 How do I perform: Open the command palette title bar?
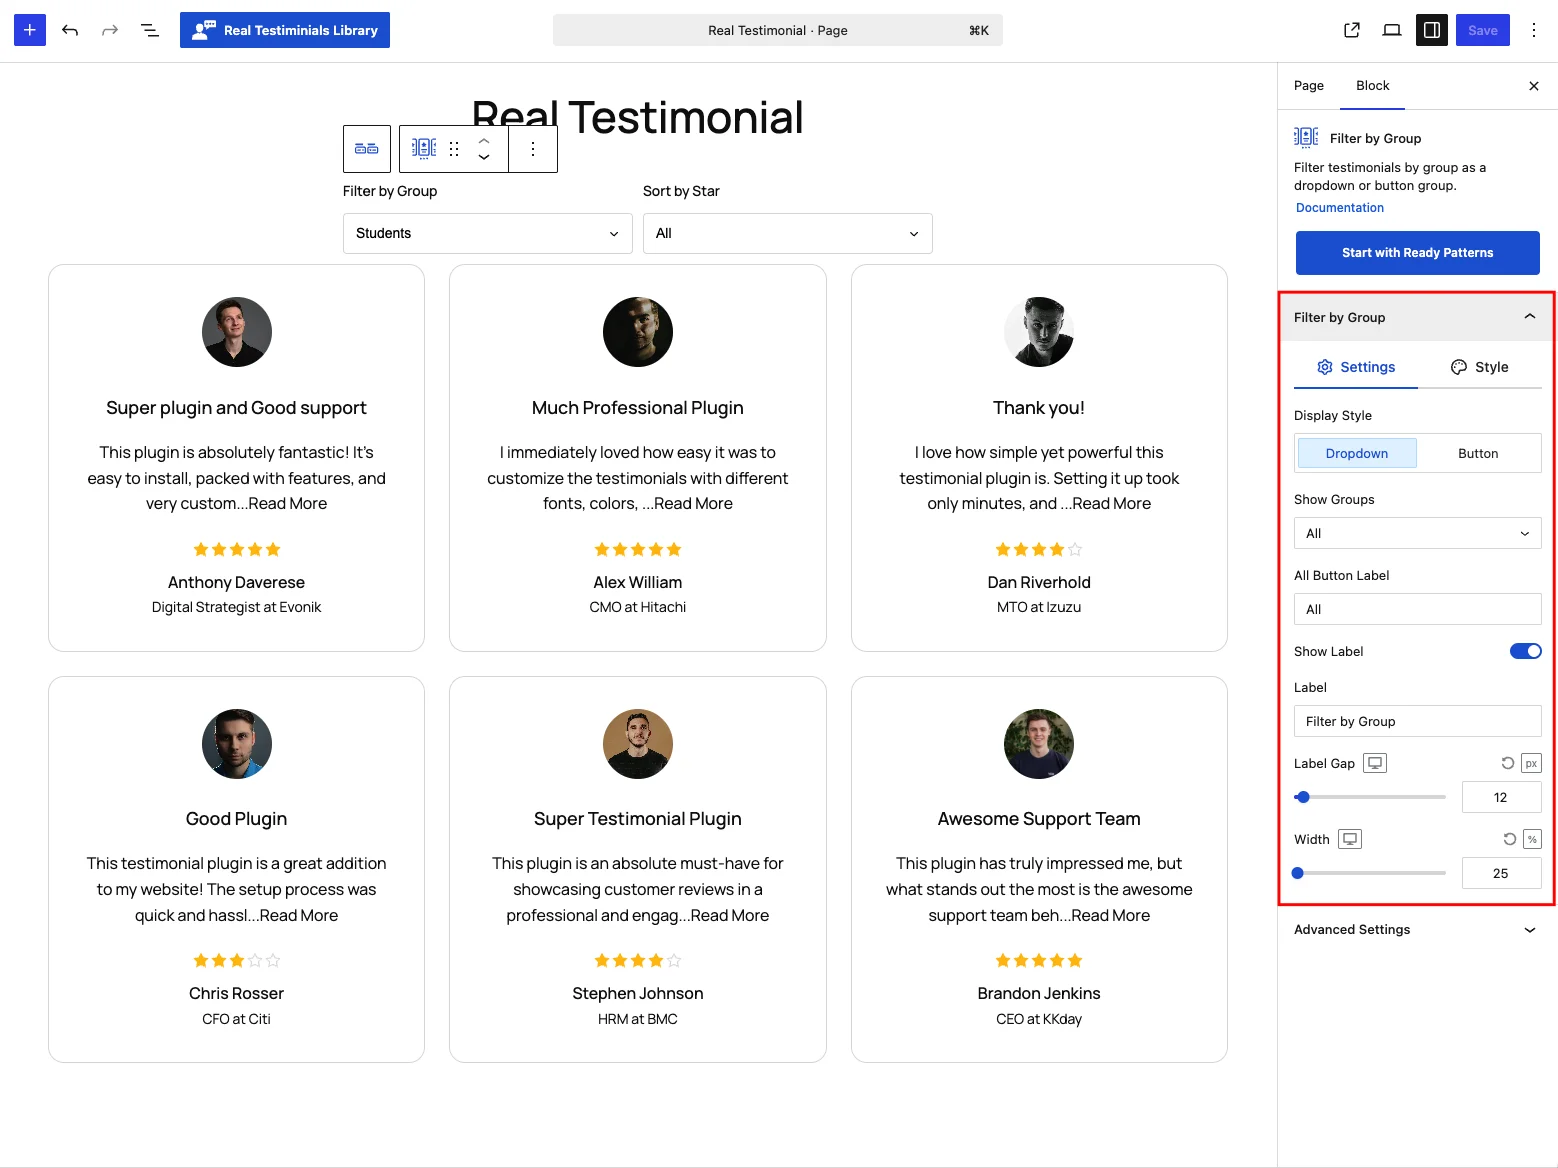point(778,30)
